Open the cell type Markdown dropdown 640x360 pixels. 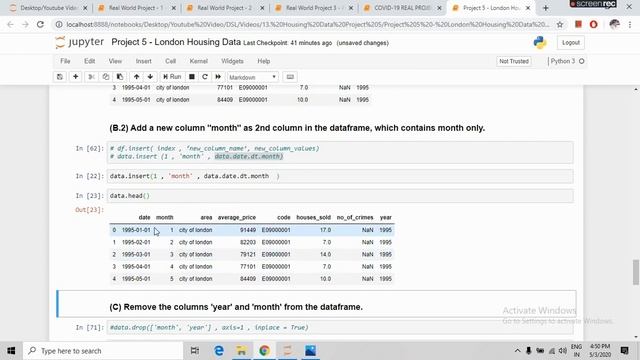pyautogui.click(x=253, y=77)
